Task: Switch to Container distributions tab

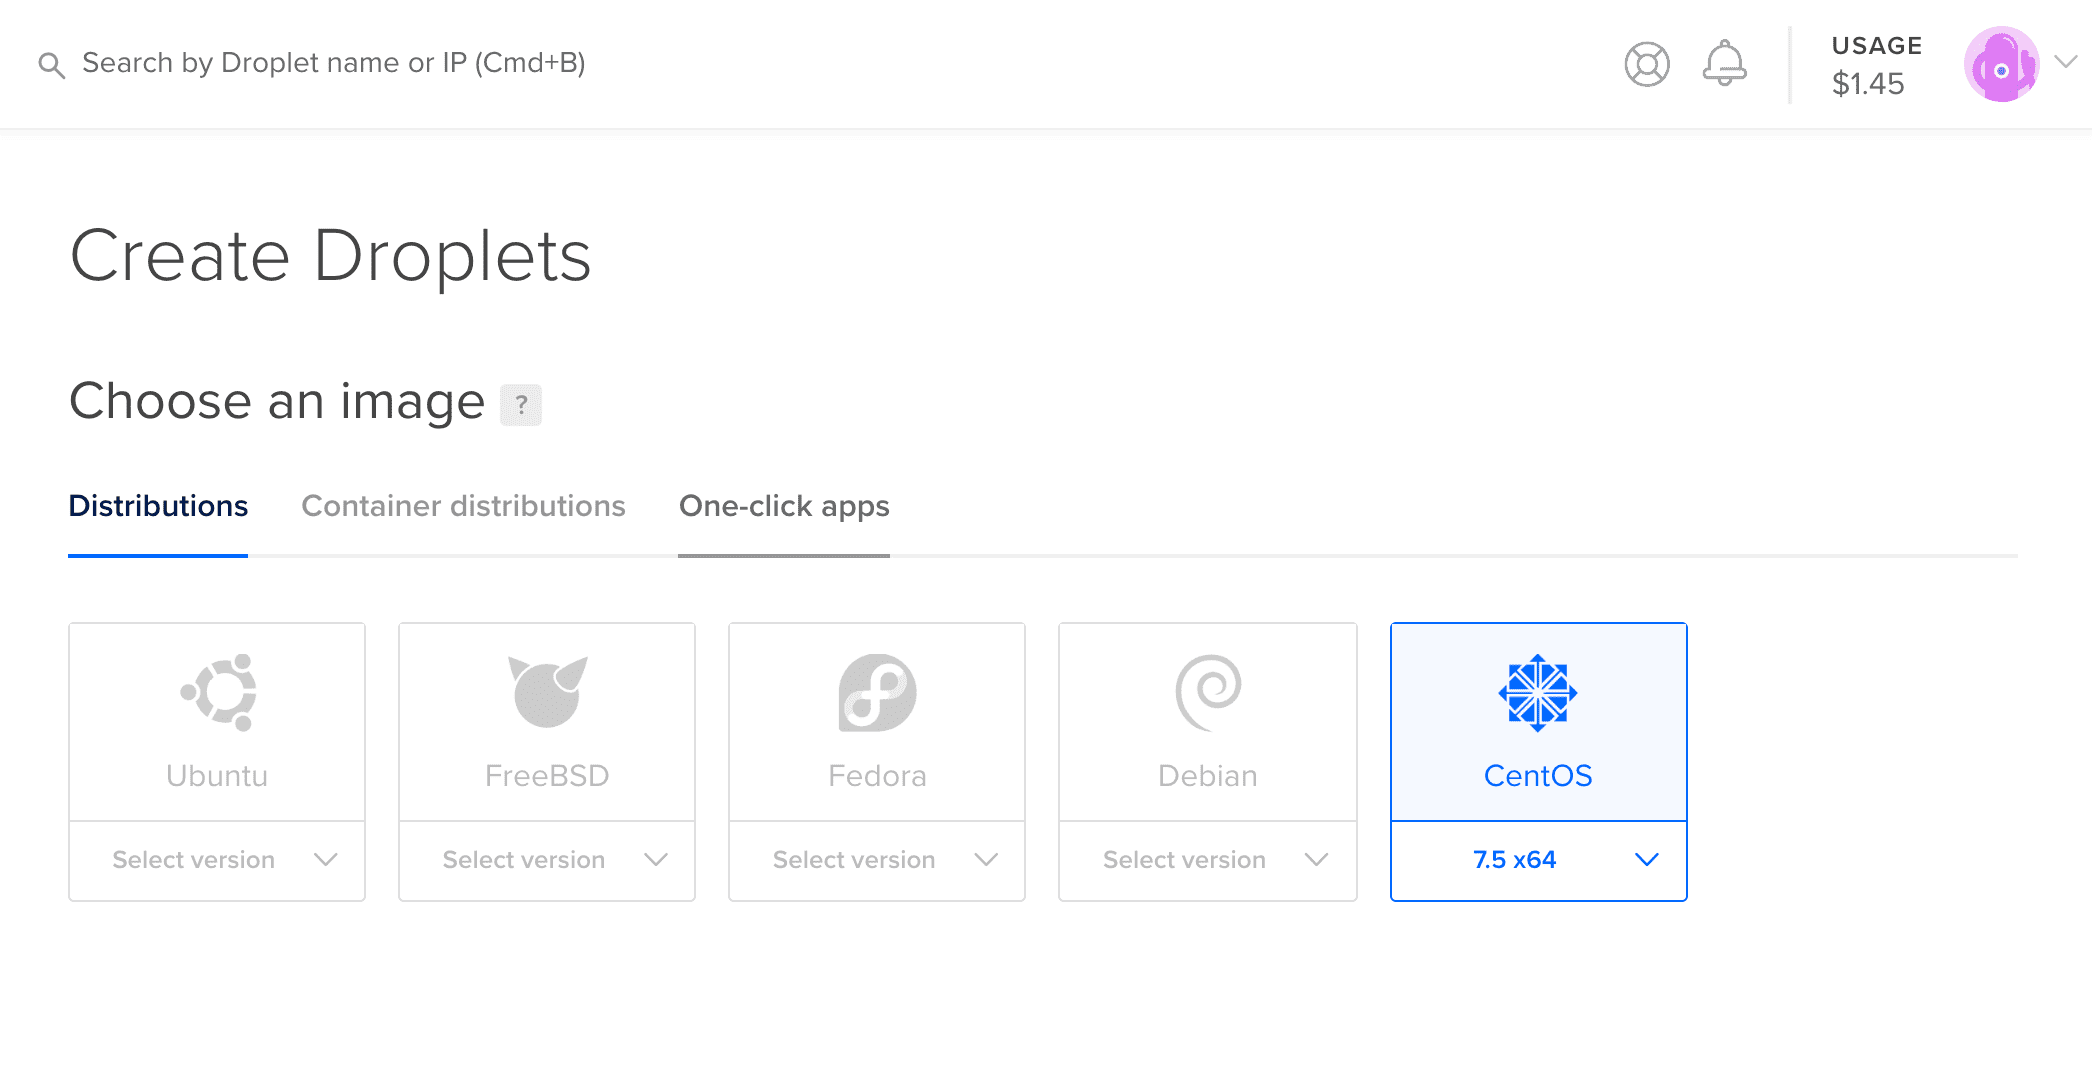Action: pos(463,506)
